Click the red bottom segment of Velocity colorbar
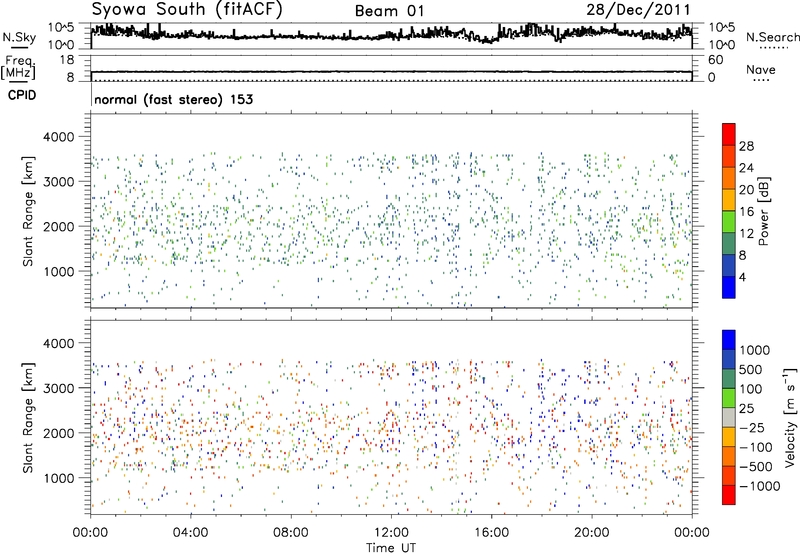 pyautogui.click(x=729, y=495)
